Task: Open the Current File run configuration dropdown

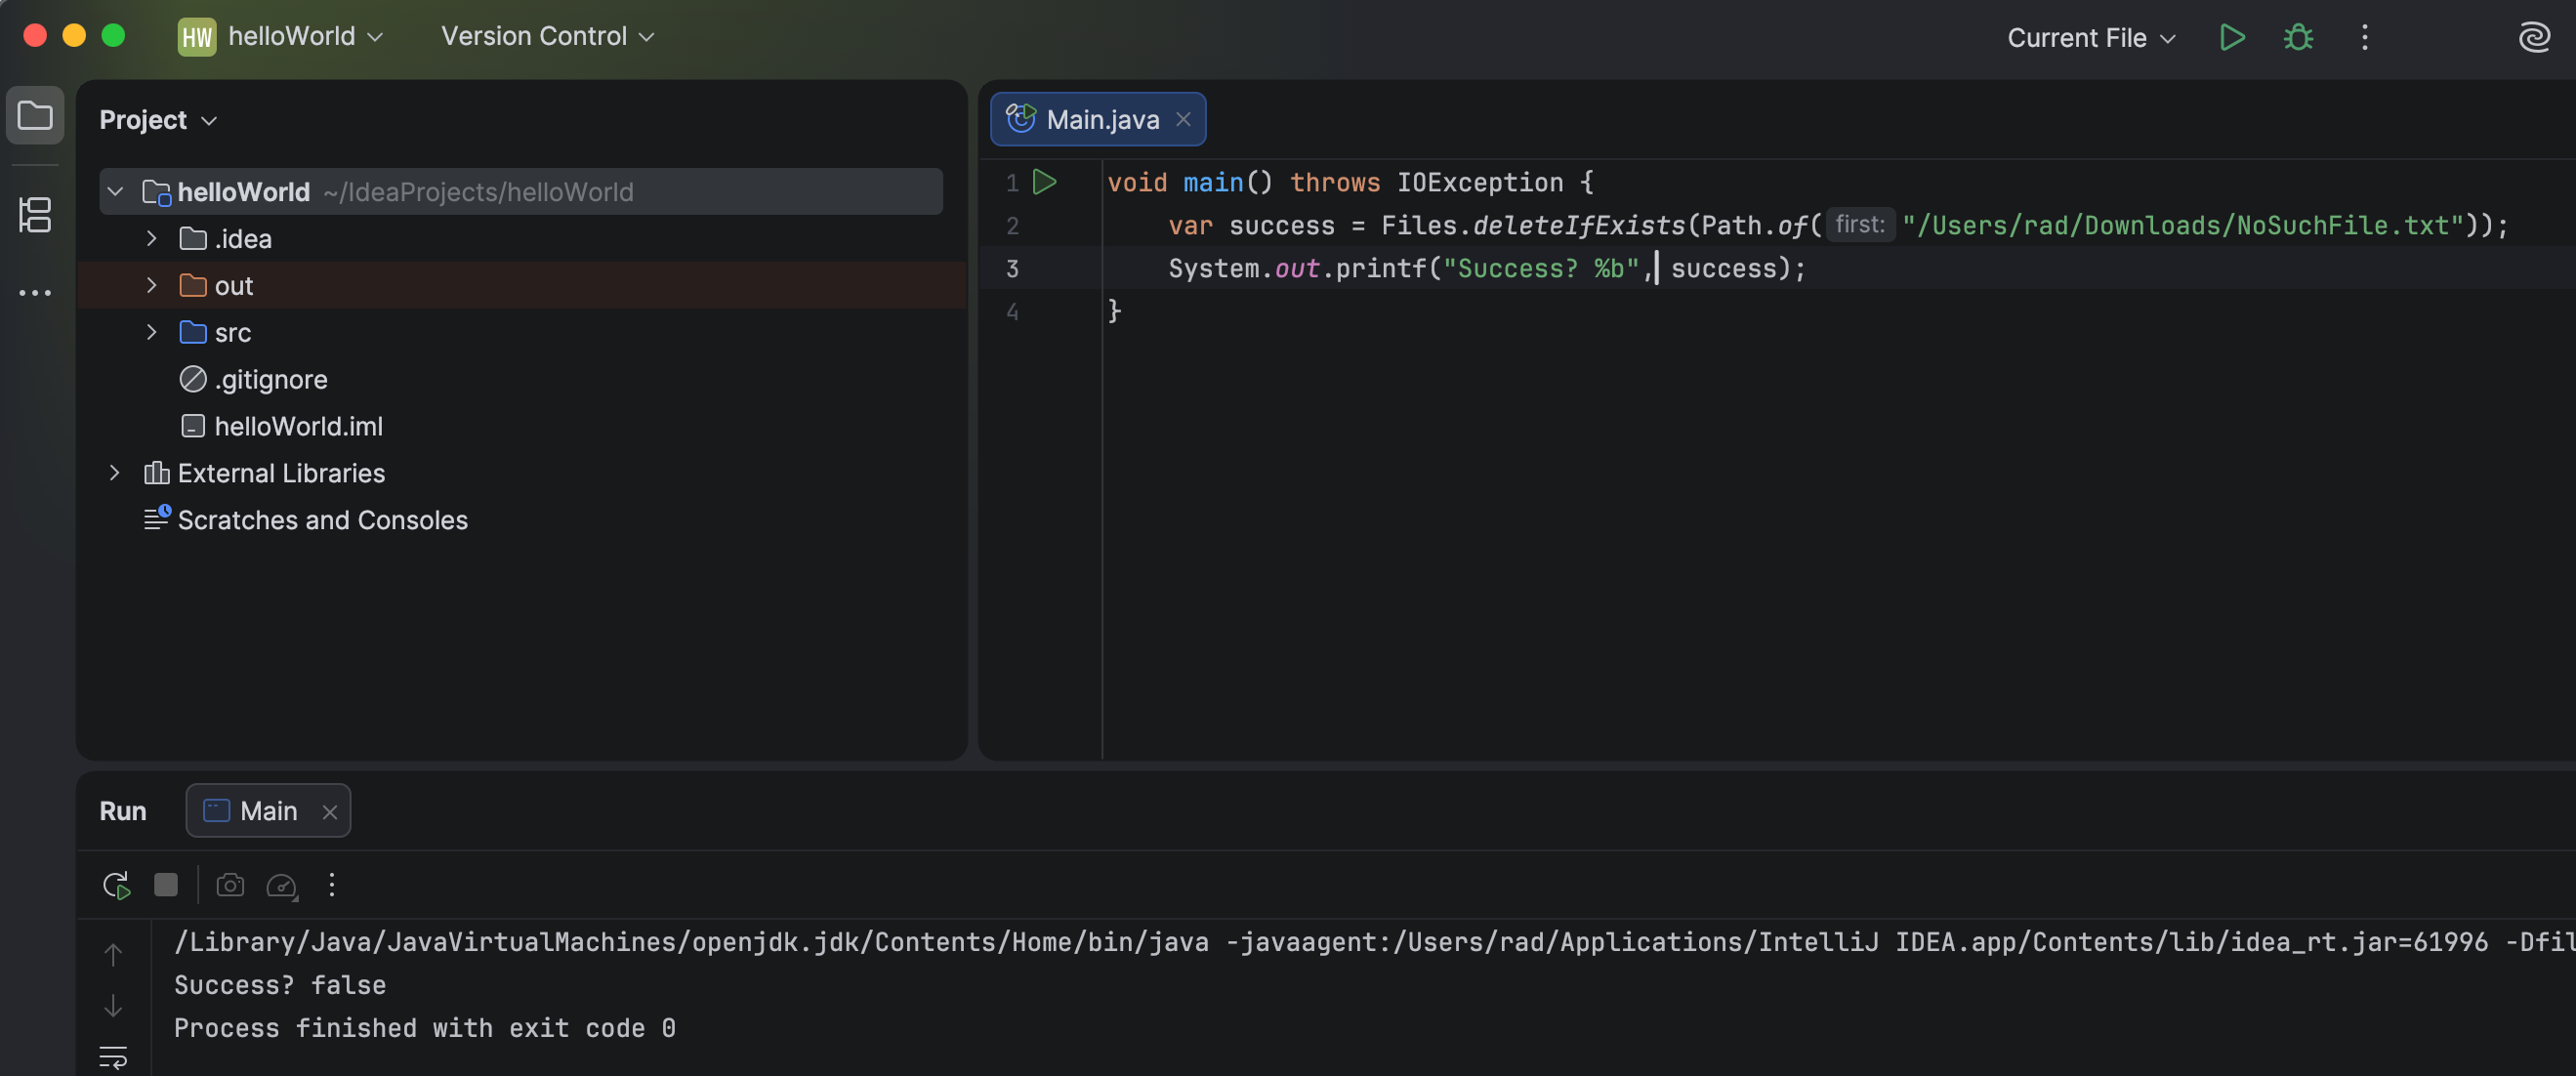Action: point(2091,38)
